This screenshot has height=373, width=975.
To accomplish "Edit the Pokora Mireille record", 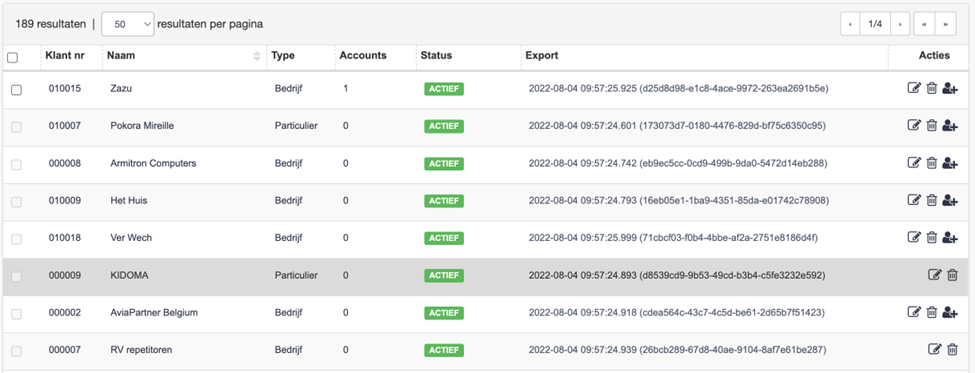I will (913, 126).
